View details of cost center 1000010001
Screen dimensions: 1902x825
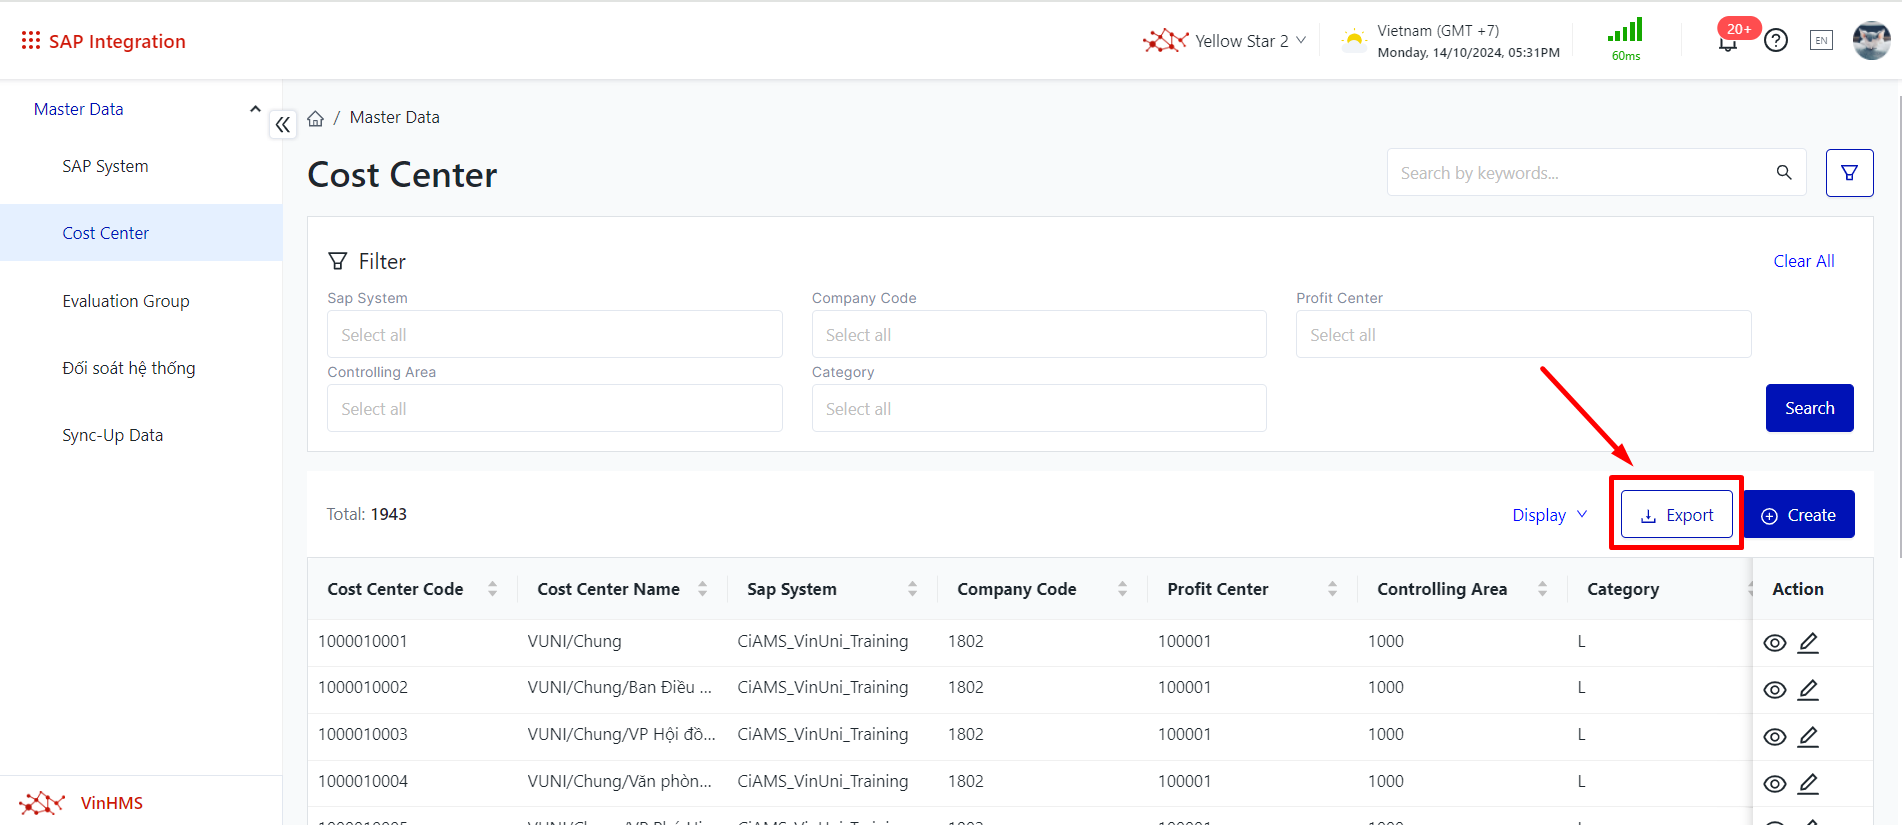[x=1774, y=643]
